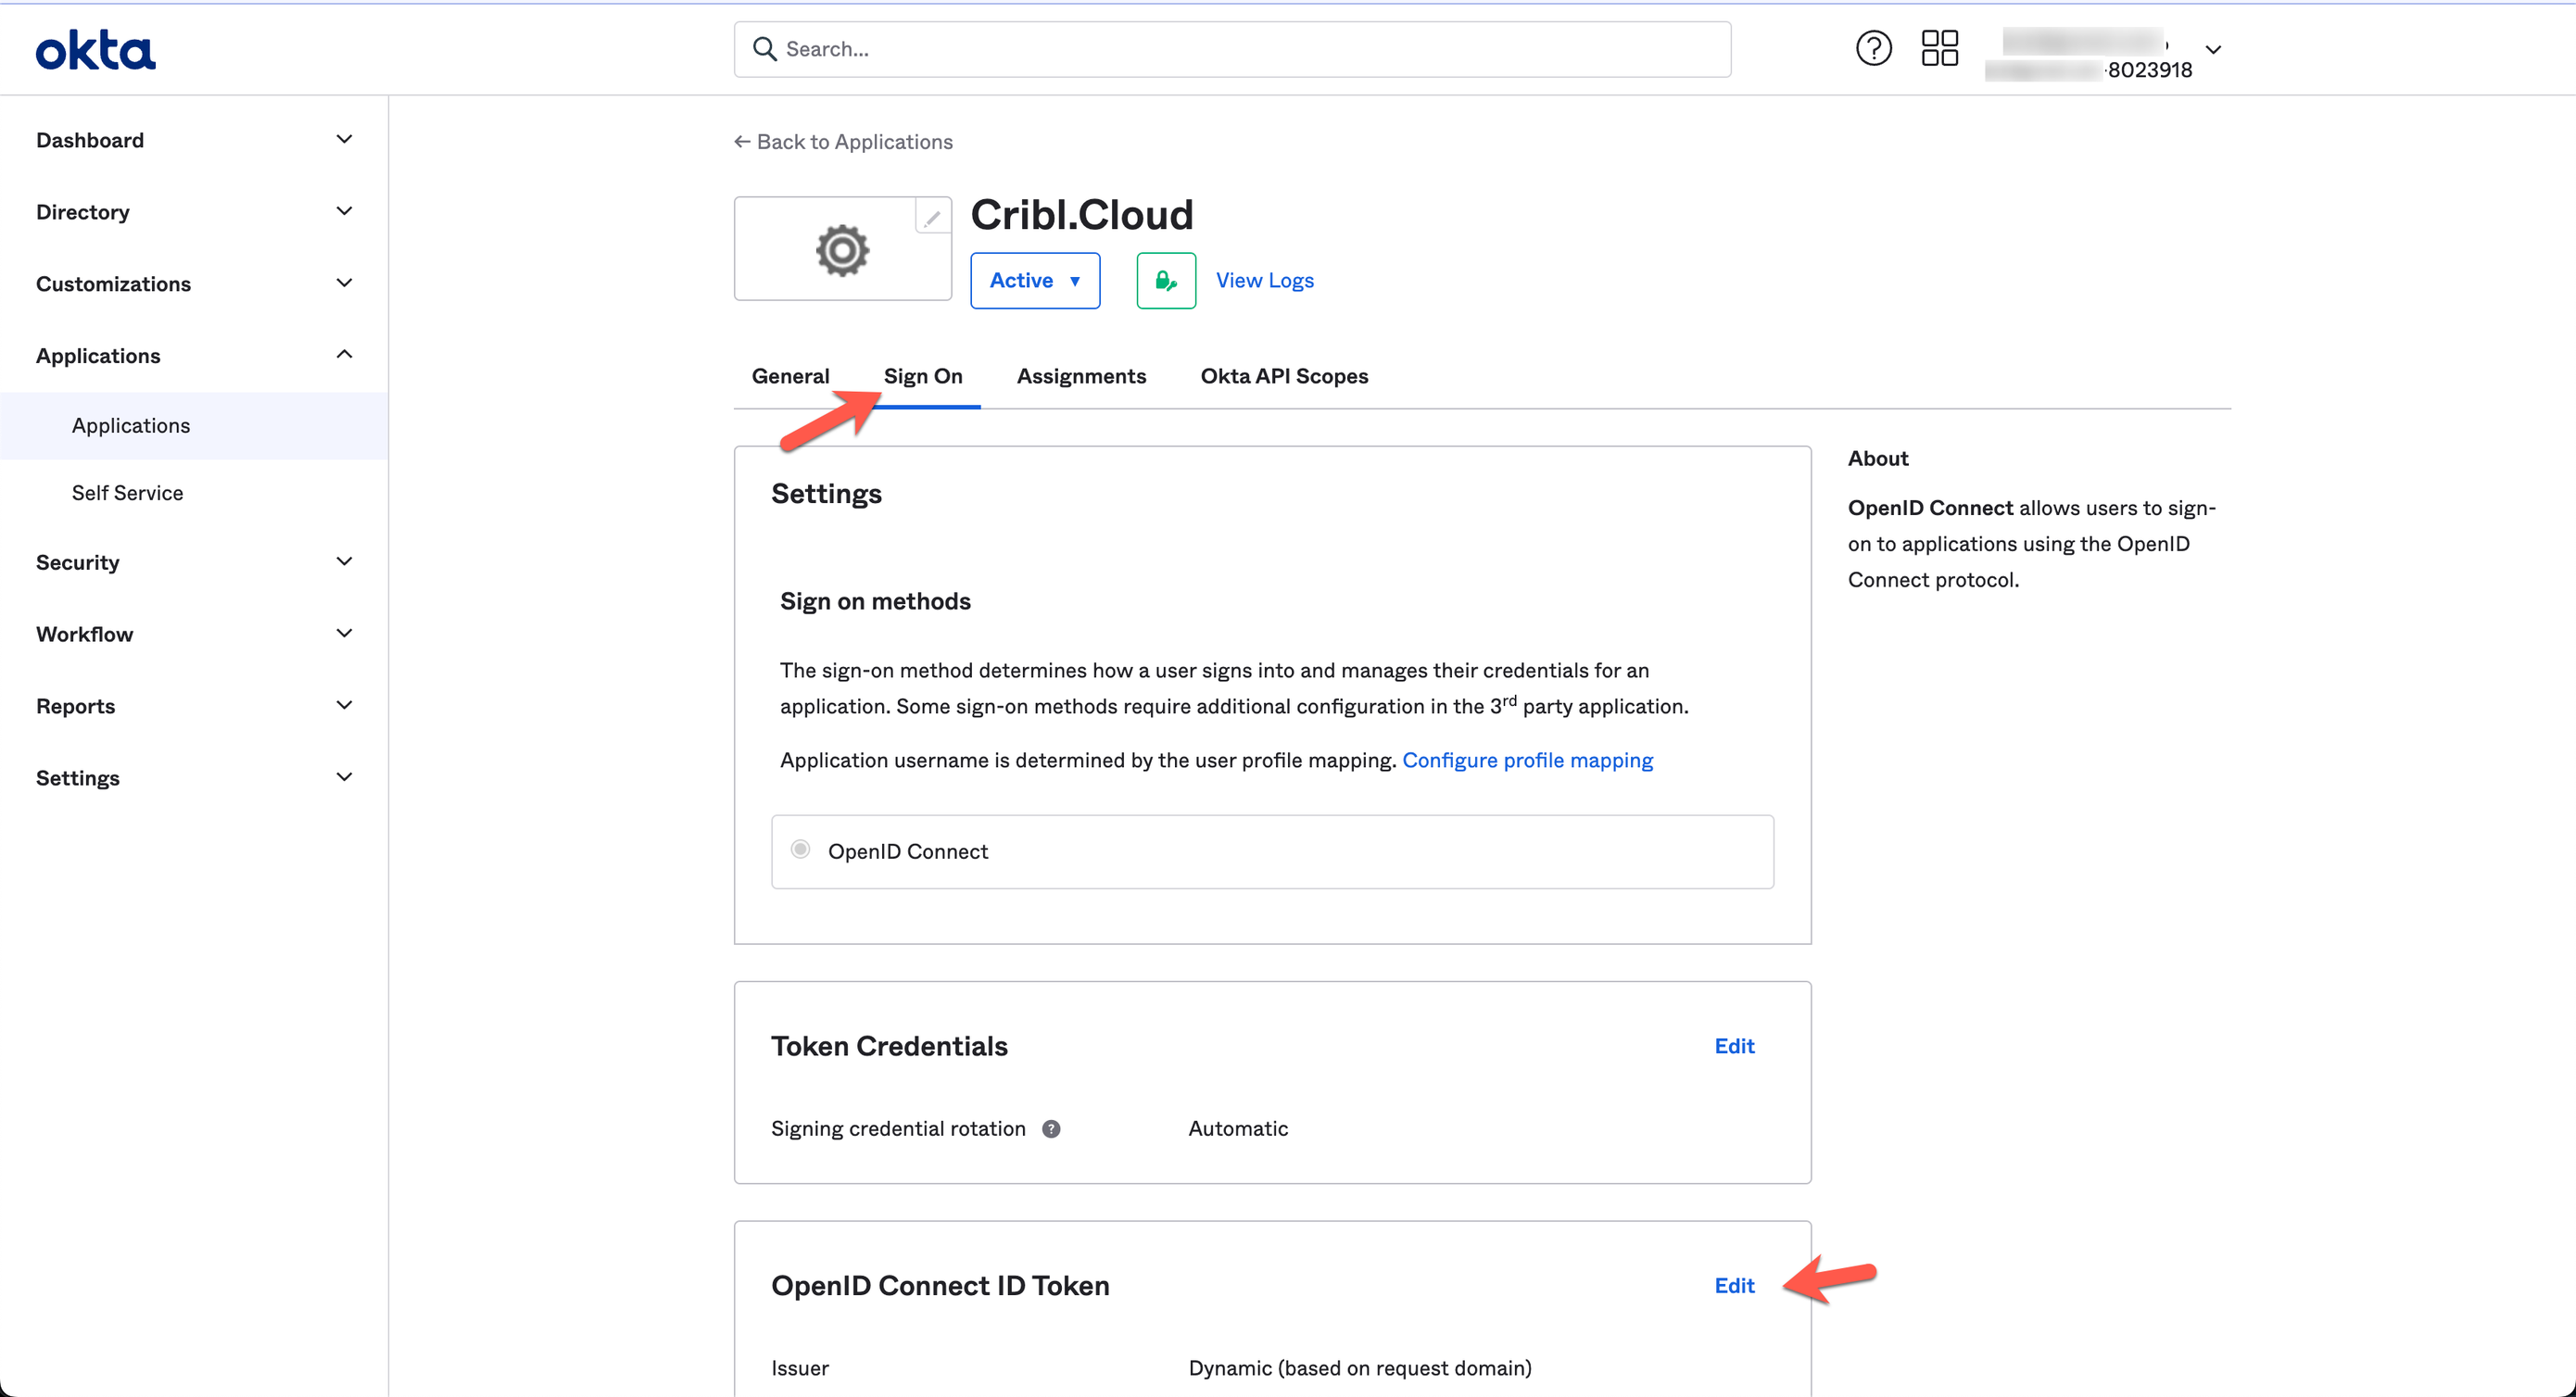Screen dimensions: 2576x1397
Task: Expand the Security sidebar section
Action: [x=193, y=562]
